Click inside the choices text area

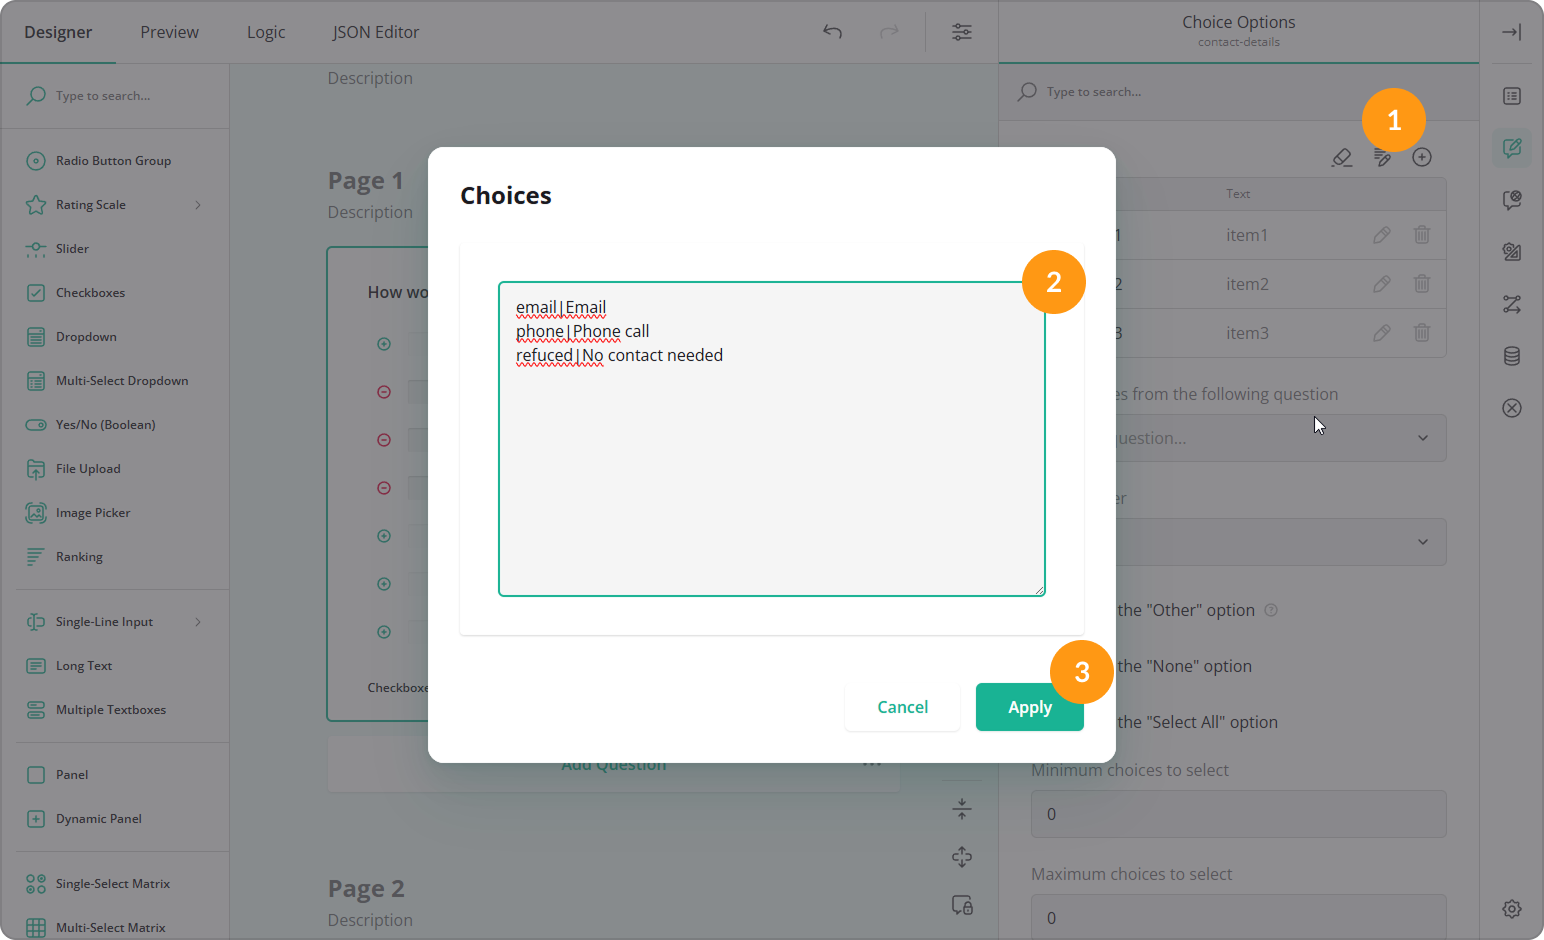click(x=770, y=440)
